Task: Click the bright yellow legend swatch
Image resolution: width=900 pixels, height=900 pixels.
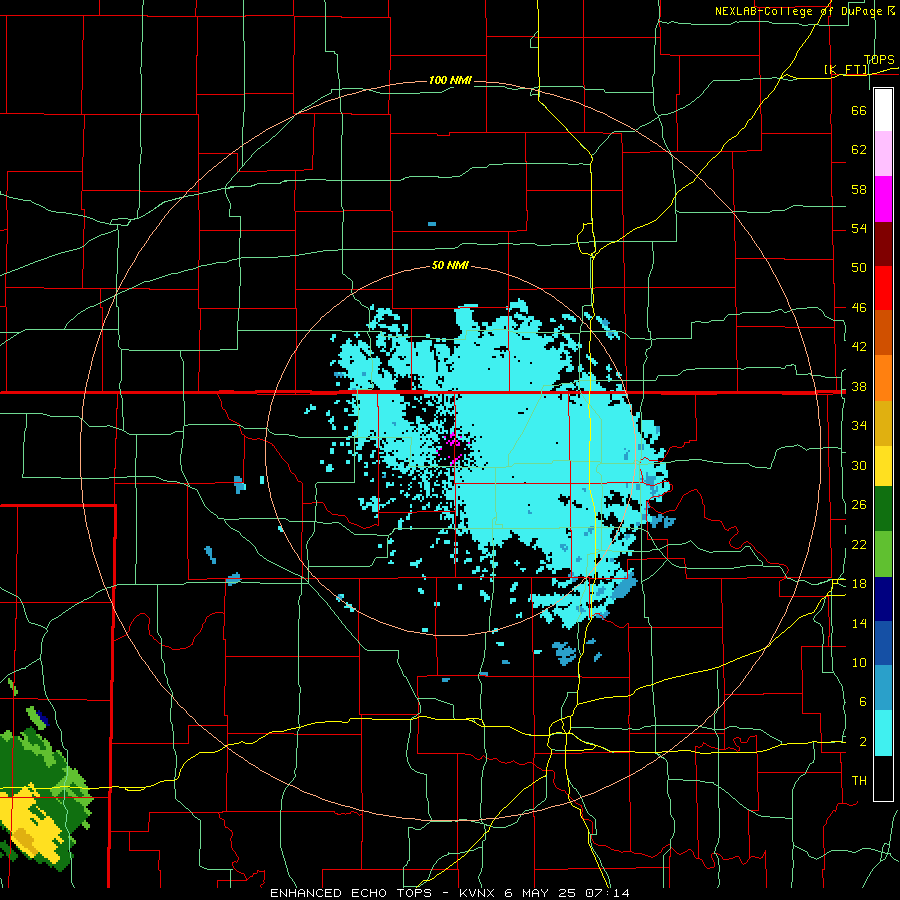Action: (x=883, y=466)
